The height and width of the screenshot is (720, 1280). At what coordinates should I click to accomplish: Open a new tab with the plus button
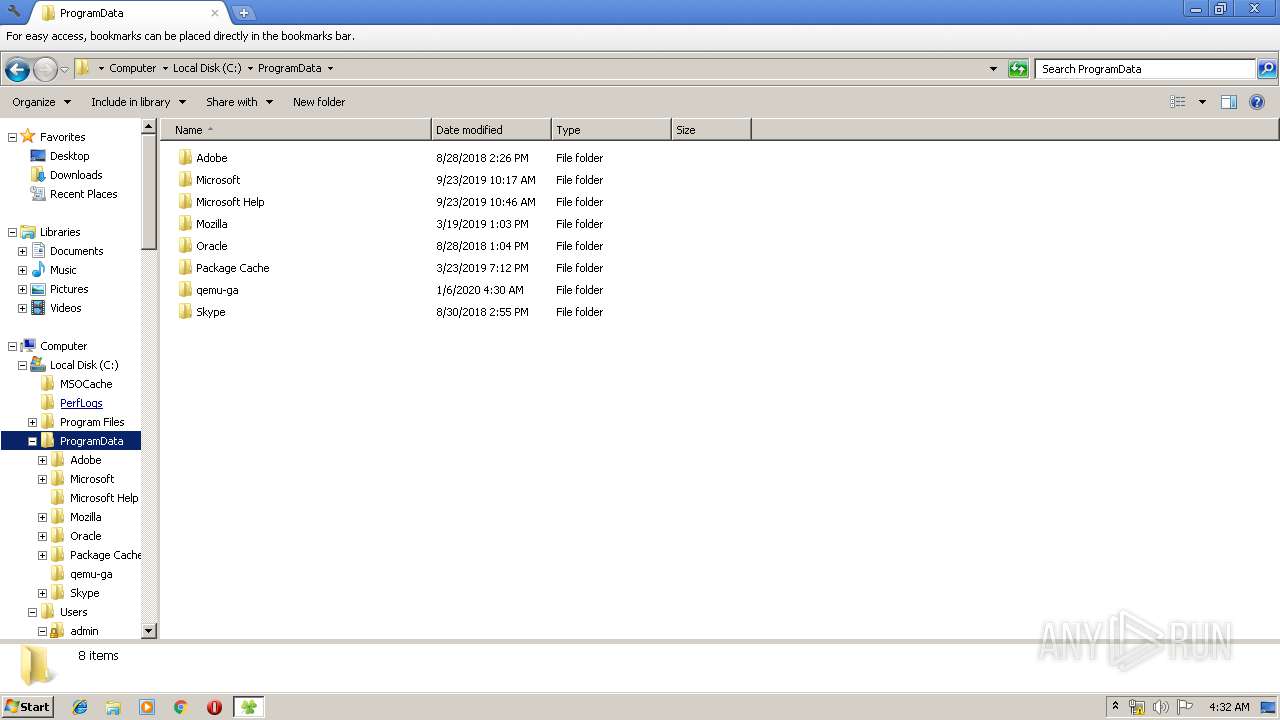(x=243, y=13)
